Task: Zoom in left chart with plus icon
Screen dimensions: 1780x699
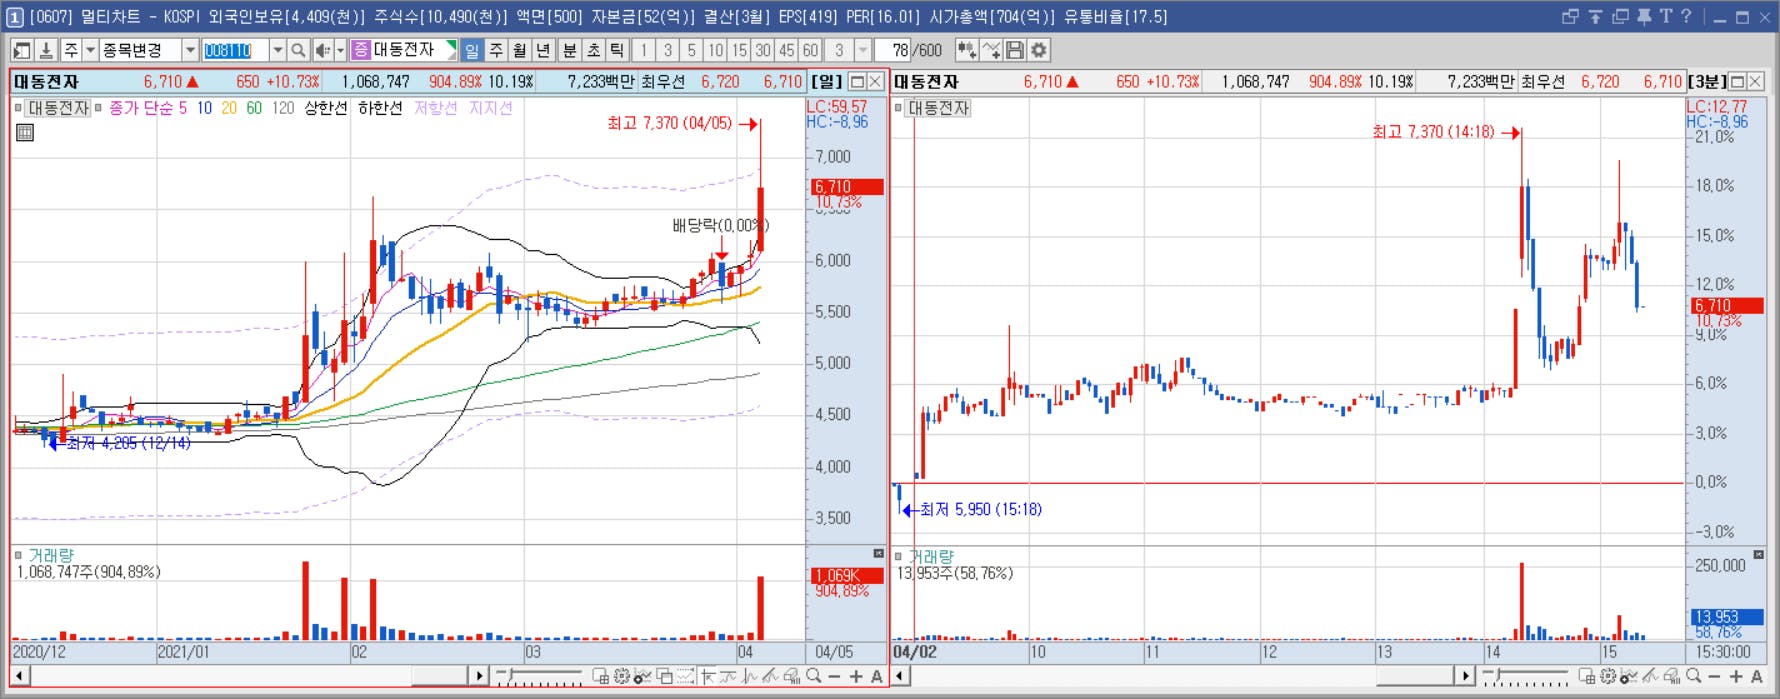Action: coord(856,677)
